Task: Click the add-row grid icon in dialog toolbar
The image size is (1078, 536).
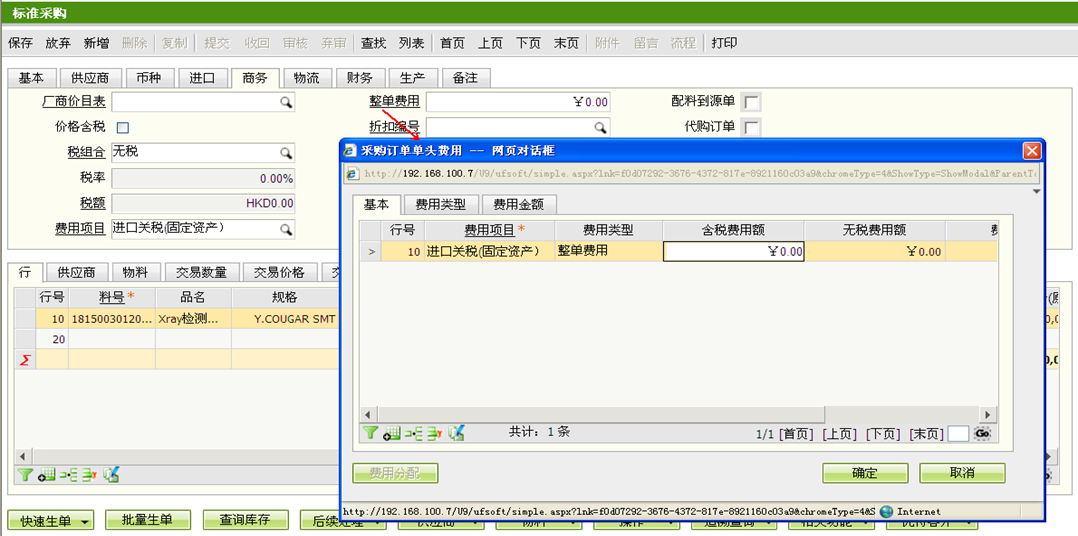Action: coord(391,433)
